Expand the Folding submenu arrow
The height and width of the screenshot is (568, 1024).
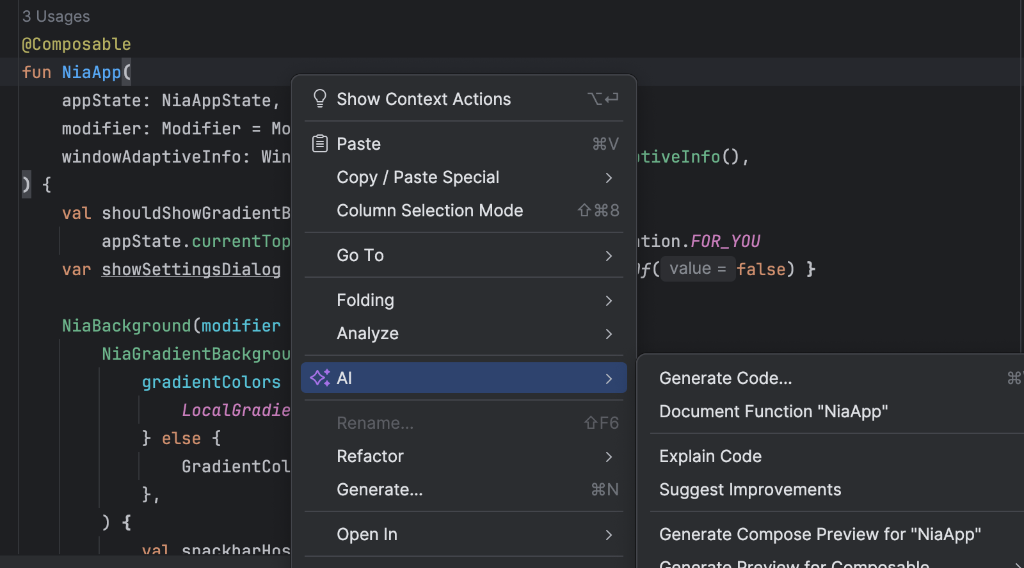(x=609, y=300)
